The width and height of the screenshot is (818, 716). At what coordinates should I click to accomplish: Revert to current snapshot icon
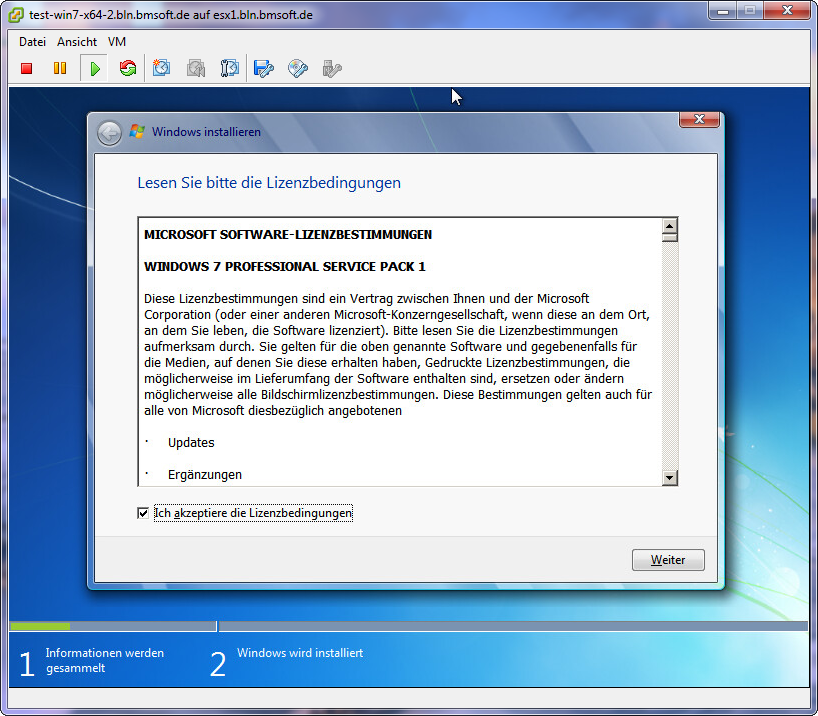[196, 68]
